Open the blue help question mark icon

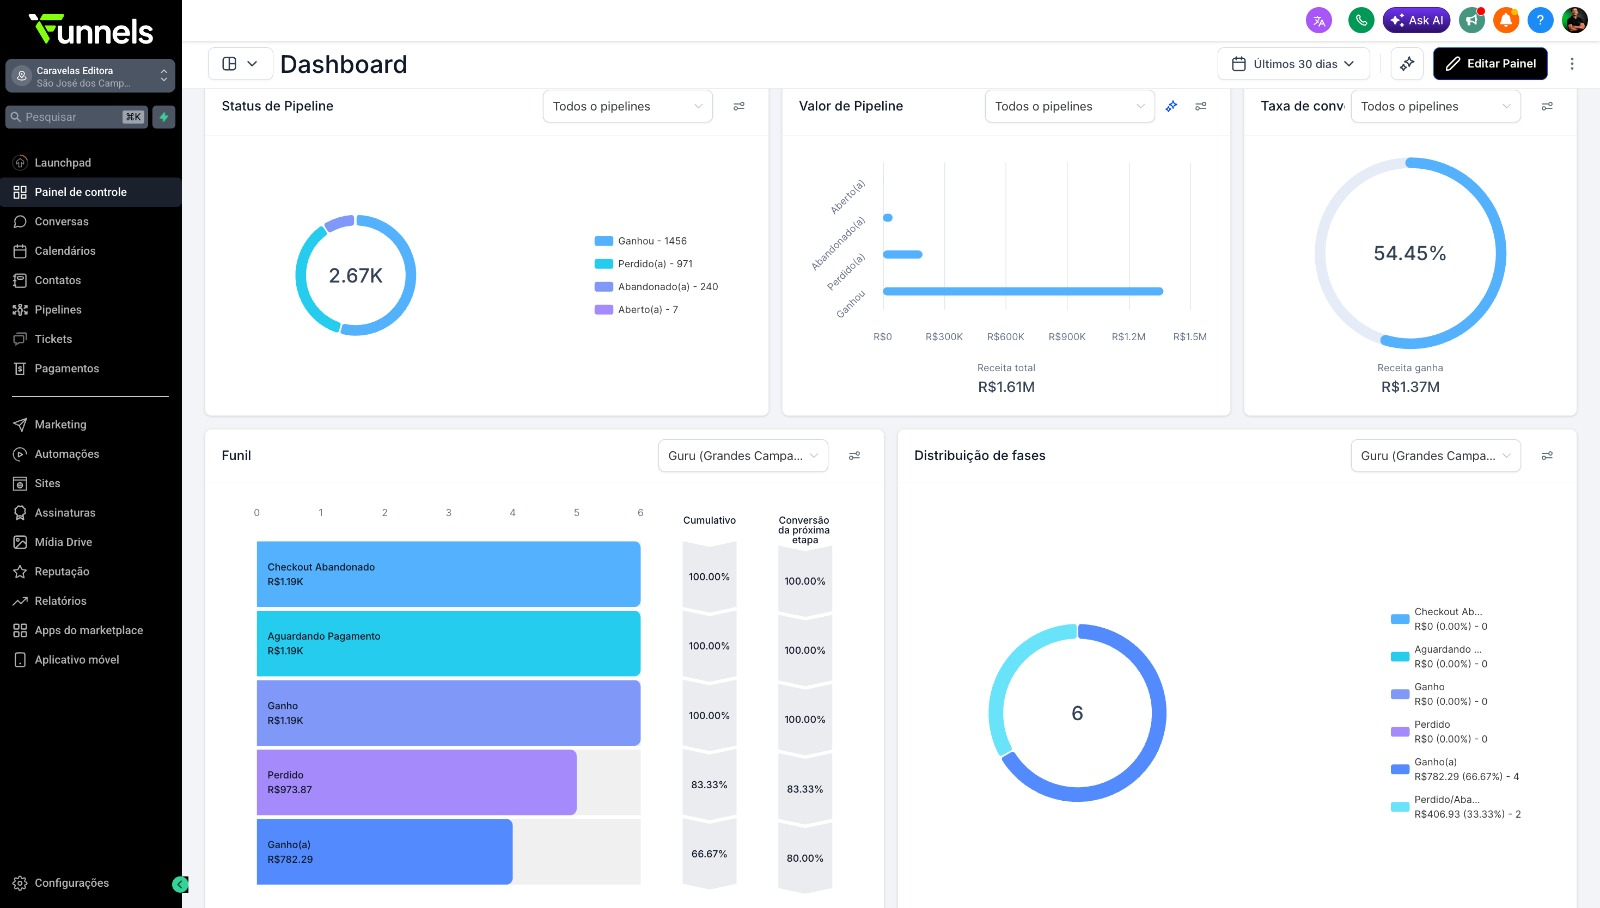click(x=1540, y=20)
